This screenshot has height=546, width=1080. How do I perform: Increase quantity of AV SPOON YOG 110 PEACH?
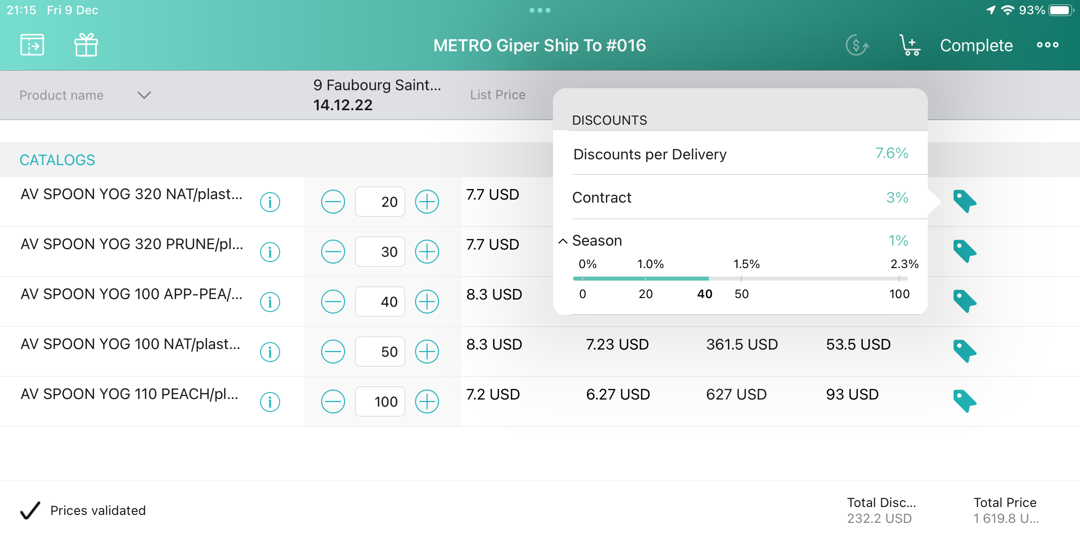427,401
